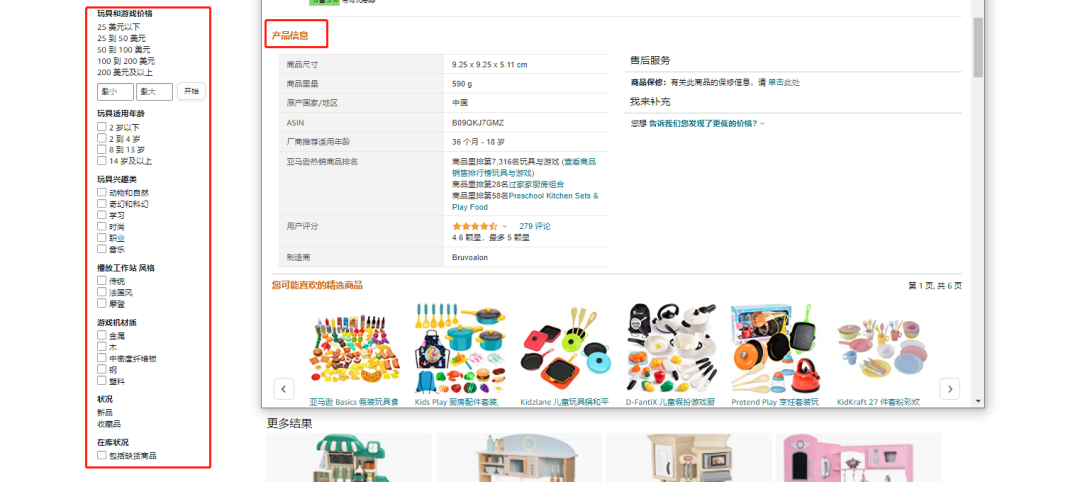This screenshot has width=1080, height=482.
Task: Check the '法国风' style filter
Action: tap(102, 292)
